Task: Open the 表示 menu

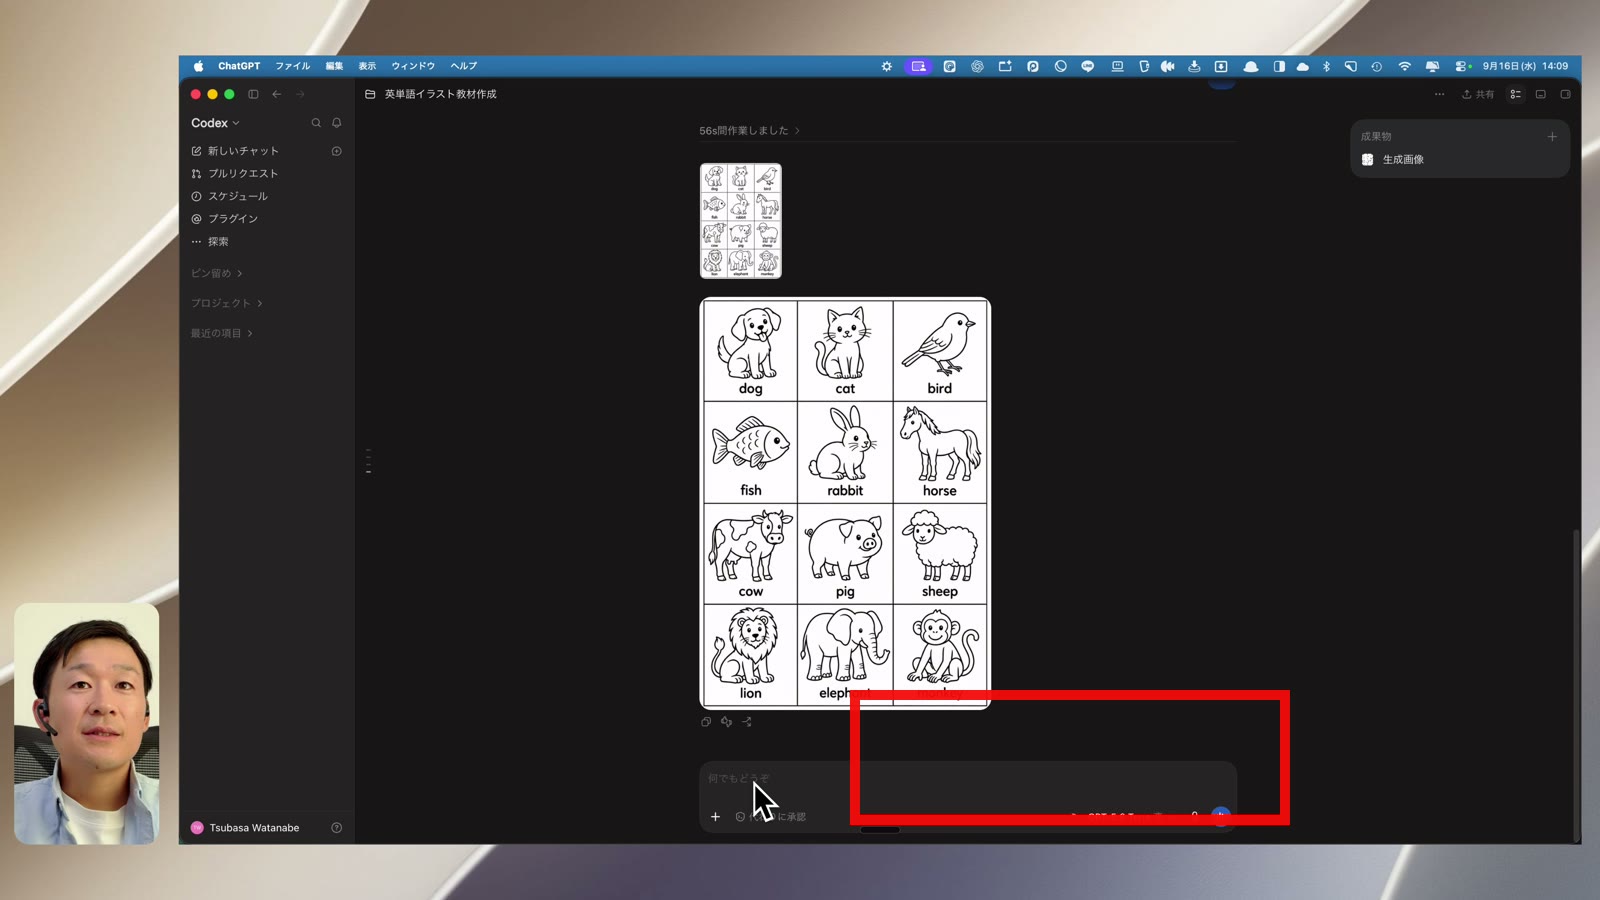Action: [367, 66]
